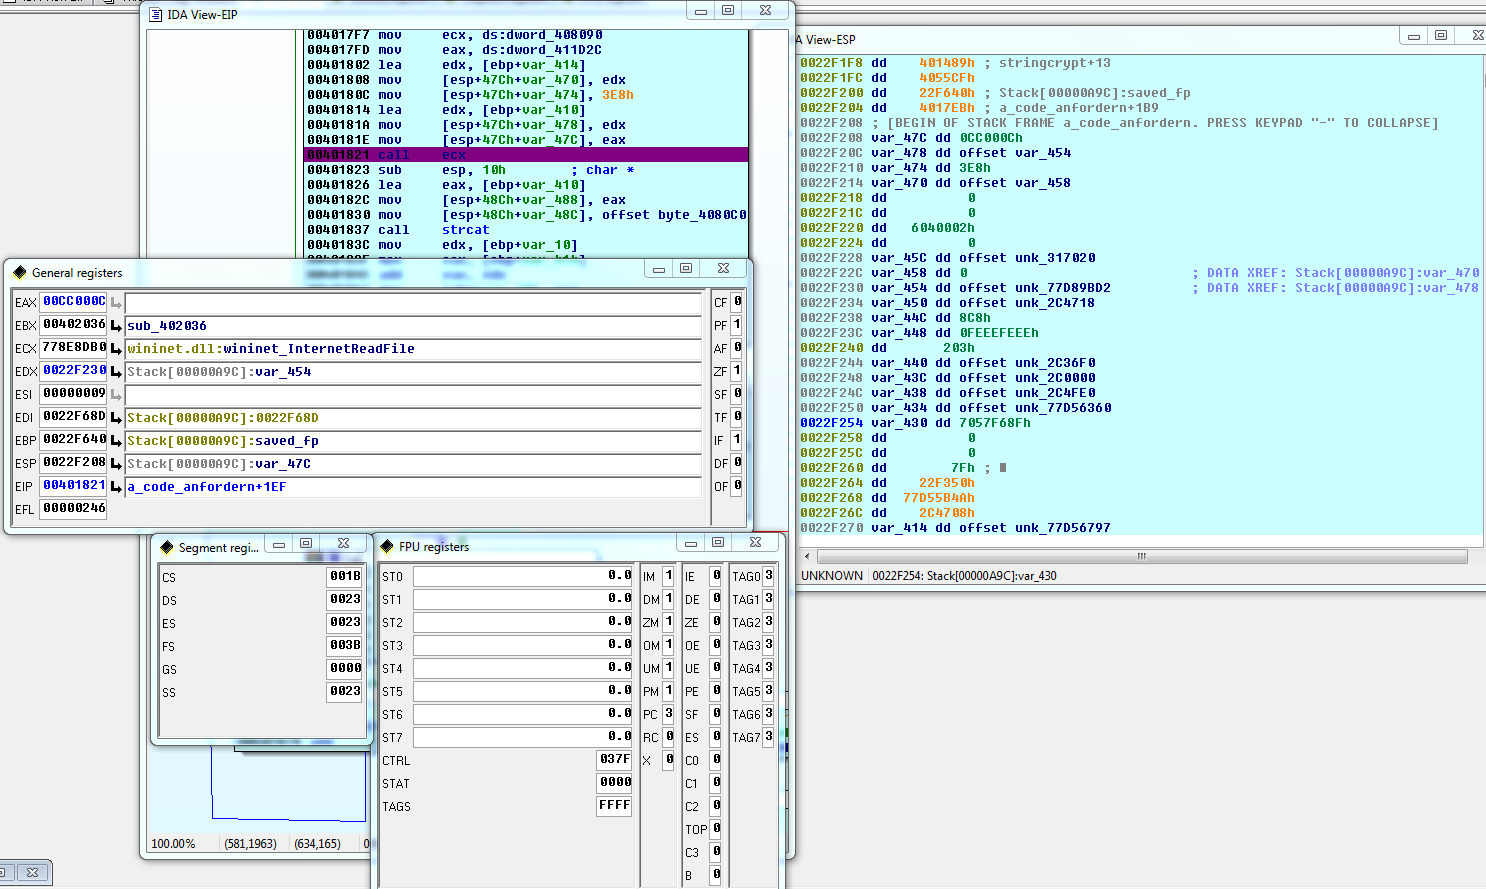
Task: Follow the EIP register jump arrow
Action: [x=116, y=487]
